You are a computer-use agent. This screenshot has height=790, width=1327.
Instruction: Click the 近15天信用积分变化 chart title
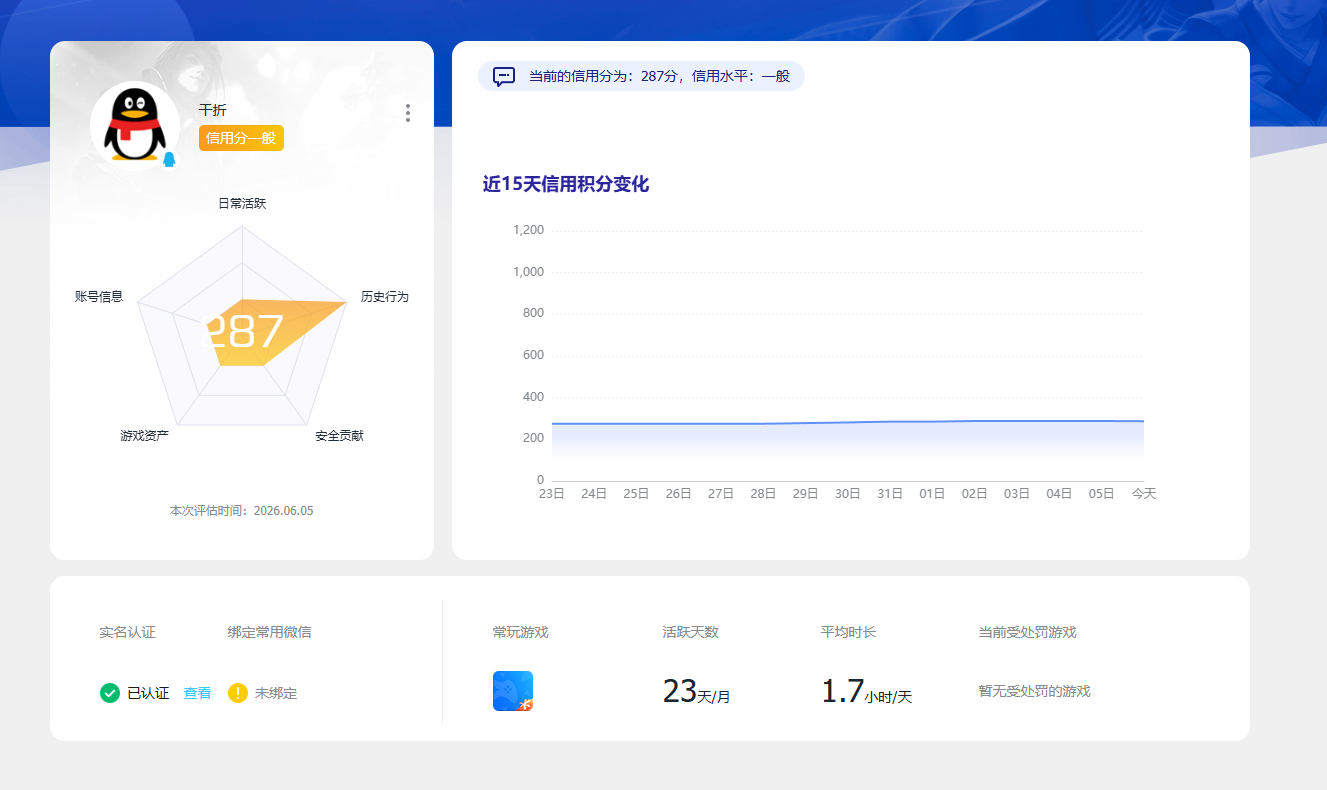(x=566, y=184)
